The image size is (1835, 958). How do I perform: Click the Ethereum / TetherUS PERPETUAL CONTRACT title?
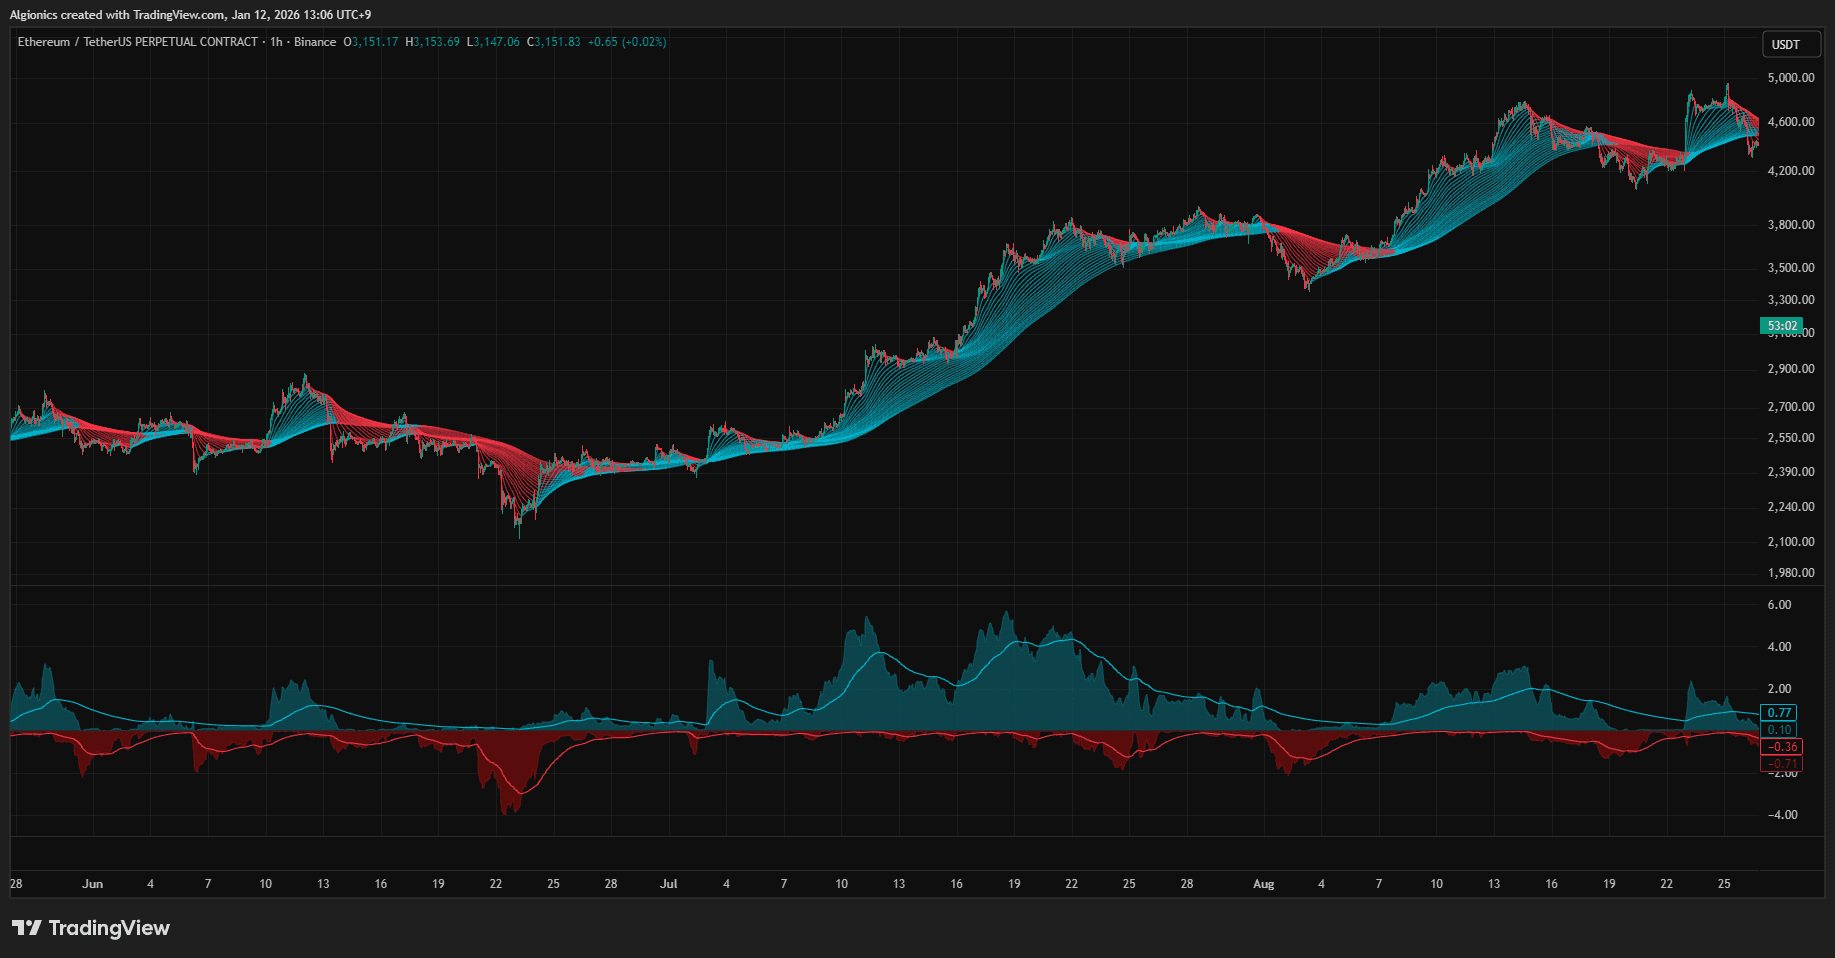pyautogui.click(x=138, y=42)
